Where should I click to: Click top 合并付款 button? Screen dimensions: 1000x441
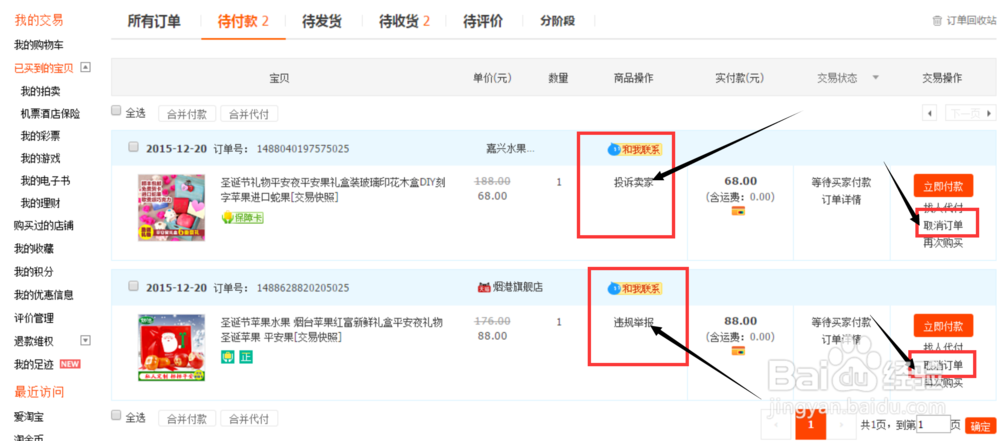[187, 115]
